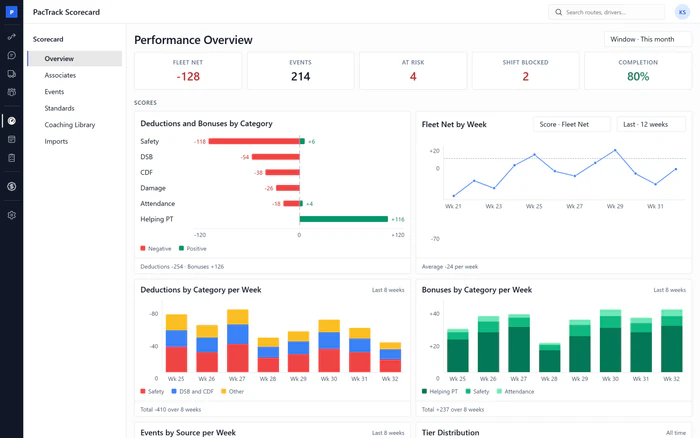Open Coaching Library in the sidebar
Viewport: 700px width, 438px height.
click(70, 125)
